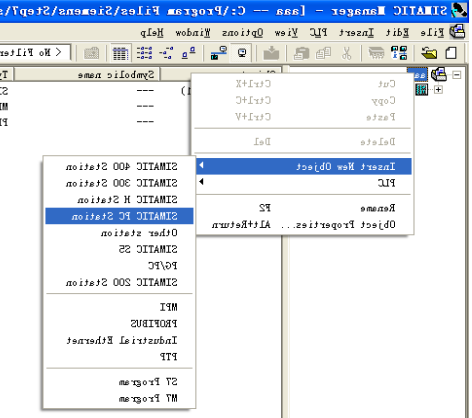
Task: Open the PLC submenu in context menu
Action: (x=303, y=183)
